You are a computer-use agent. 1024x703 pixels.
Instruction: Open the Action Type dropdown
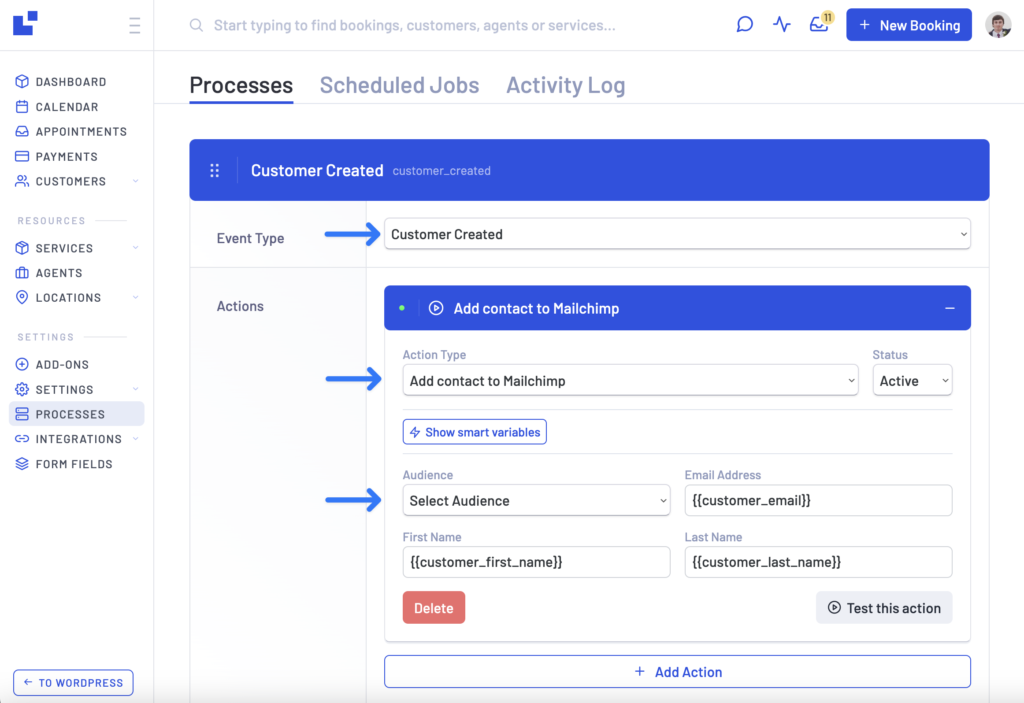point(630,381)
